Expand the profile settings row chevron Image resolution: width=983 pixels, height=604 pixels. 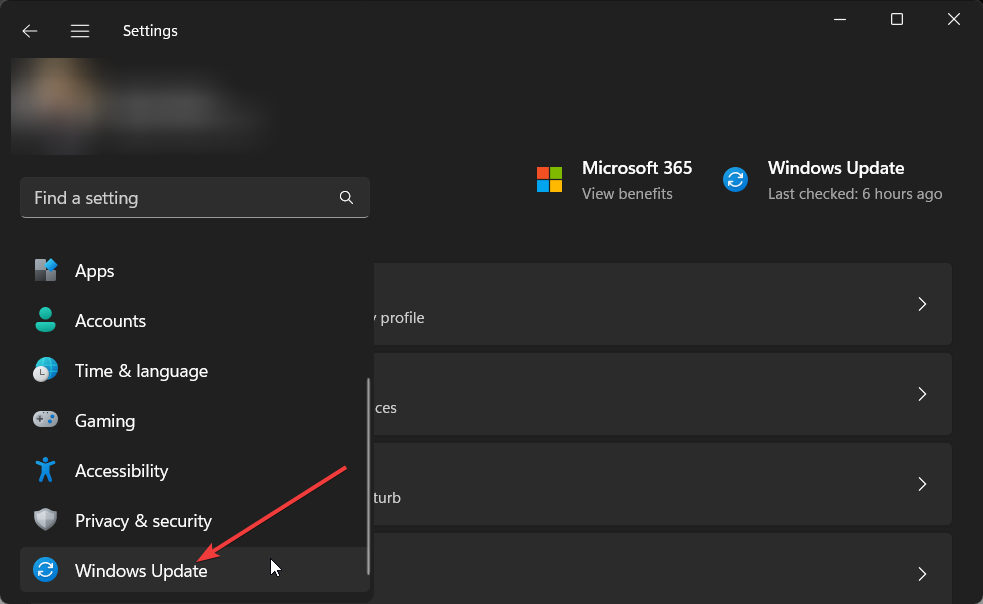[x=922, y=304]
